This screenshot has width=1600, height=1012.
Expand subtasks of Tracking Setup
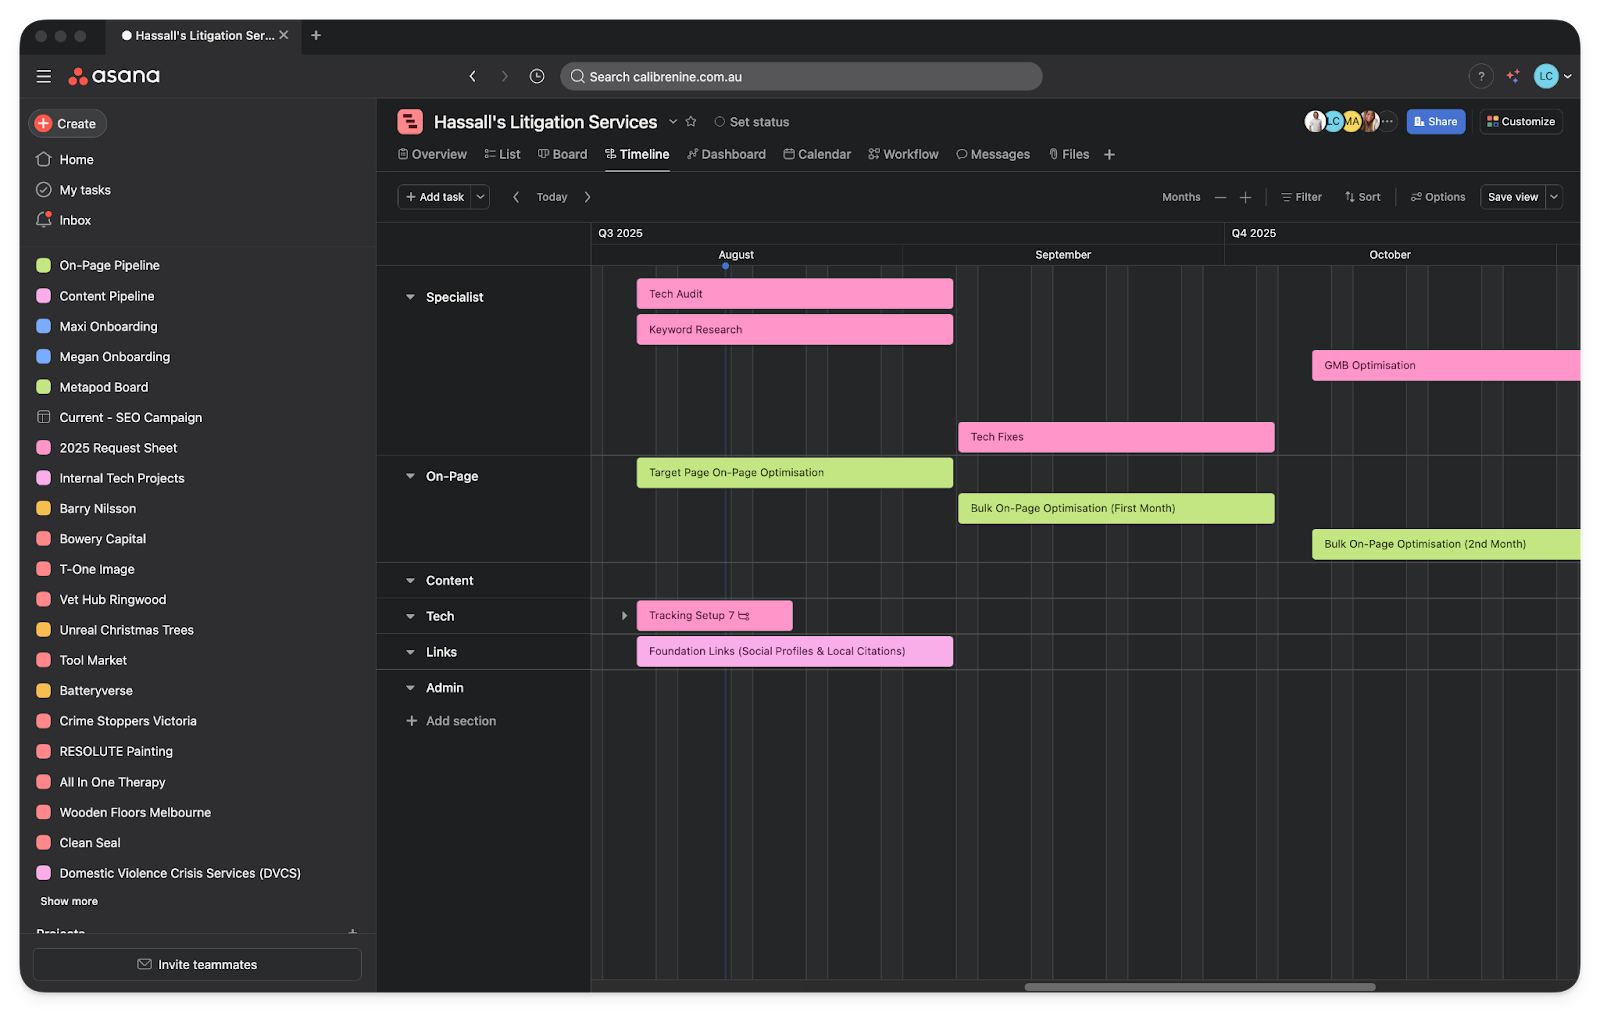click(x=624, y=616)
